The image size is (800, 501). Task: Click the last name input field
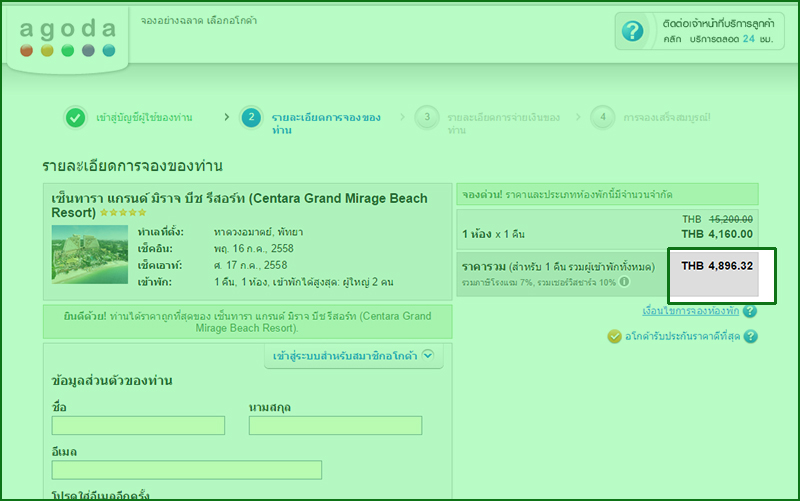335,426
